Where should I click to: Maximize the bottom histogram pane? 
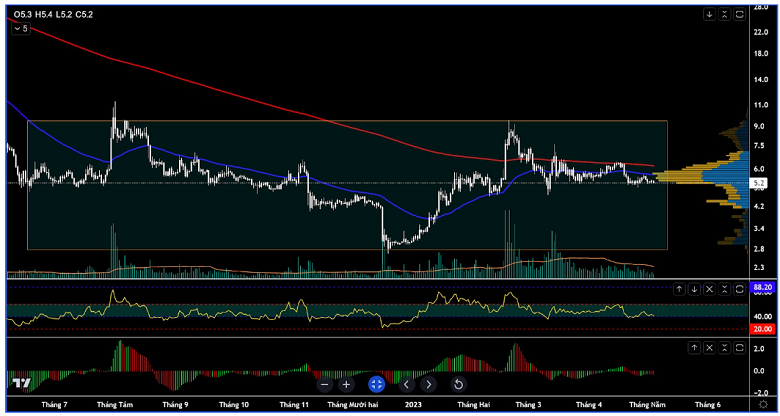coord(740,347)
